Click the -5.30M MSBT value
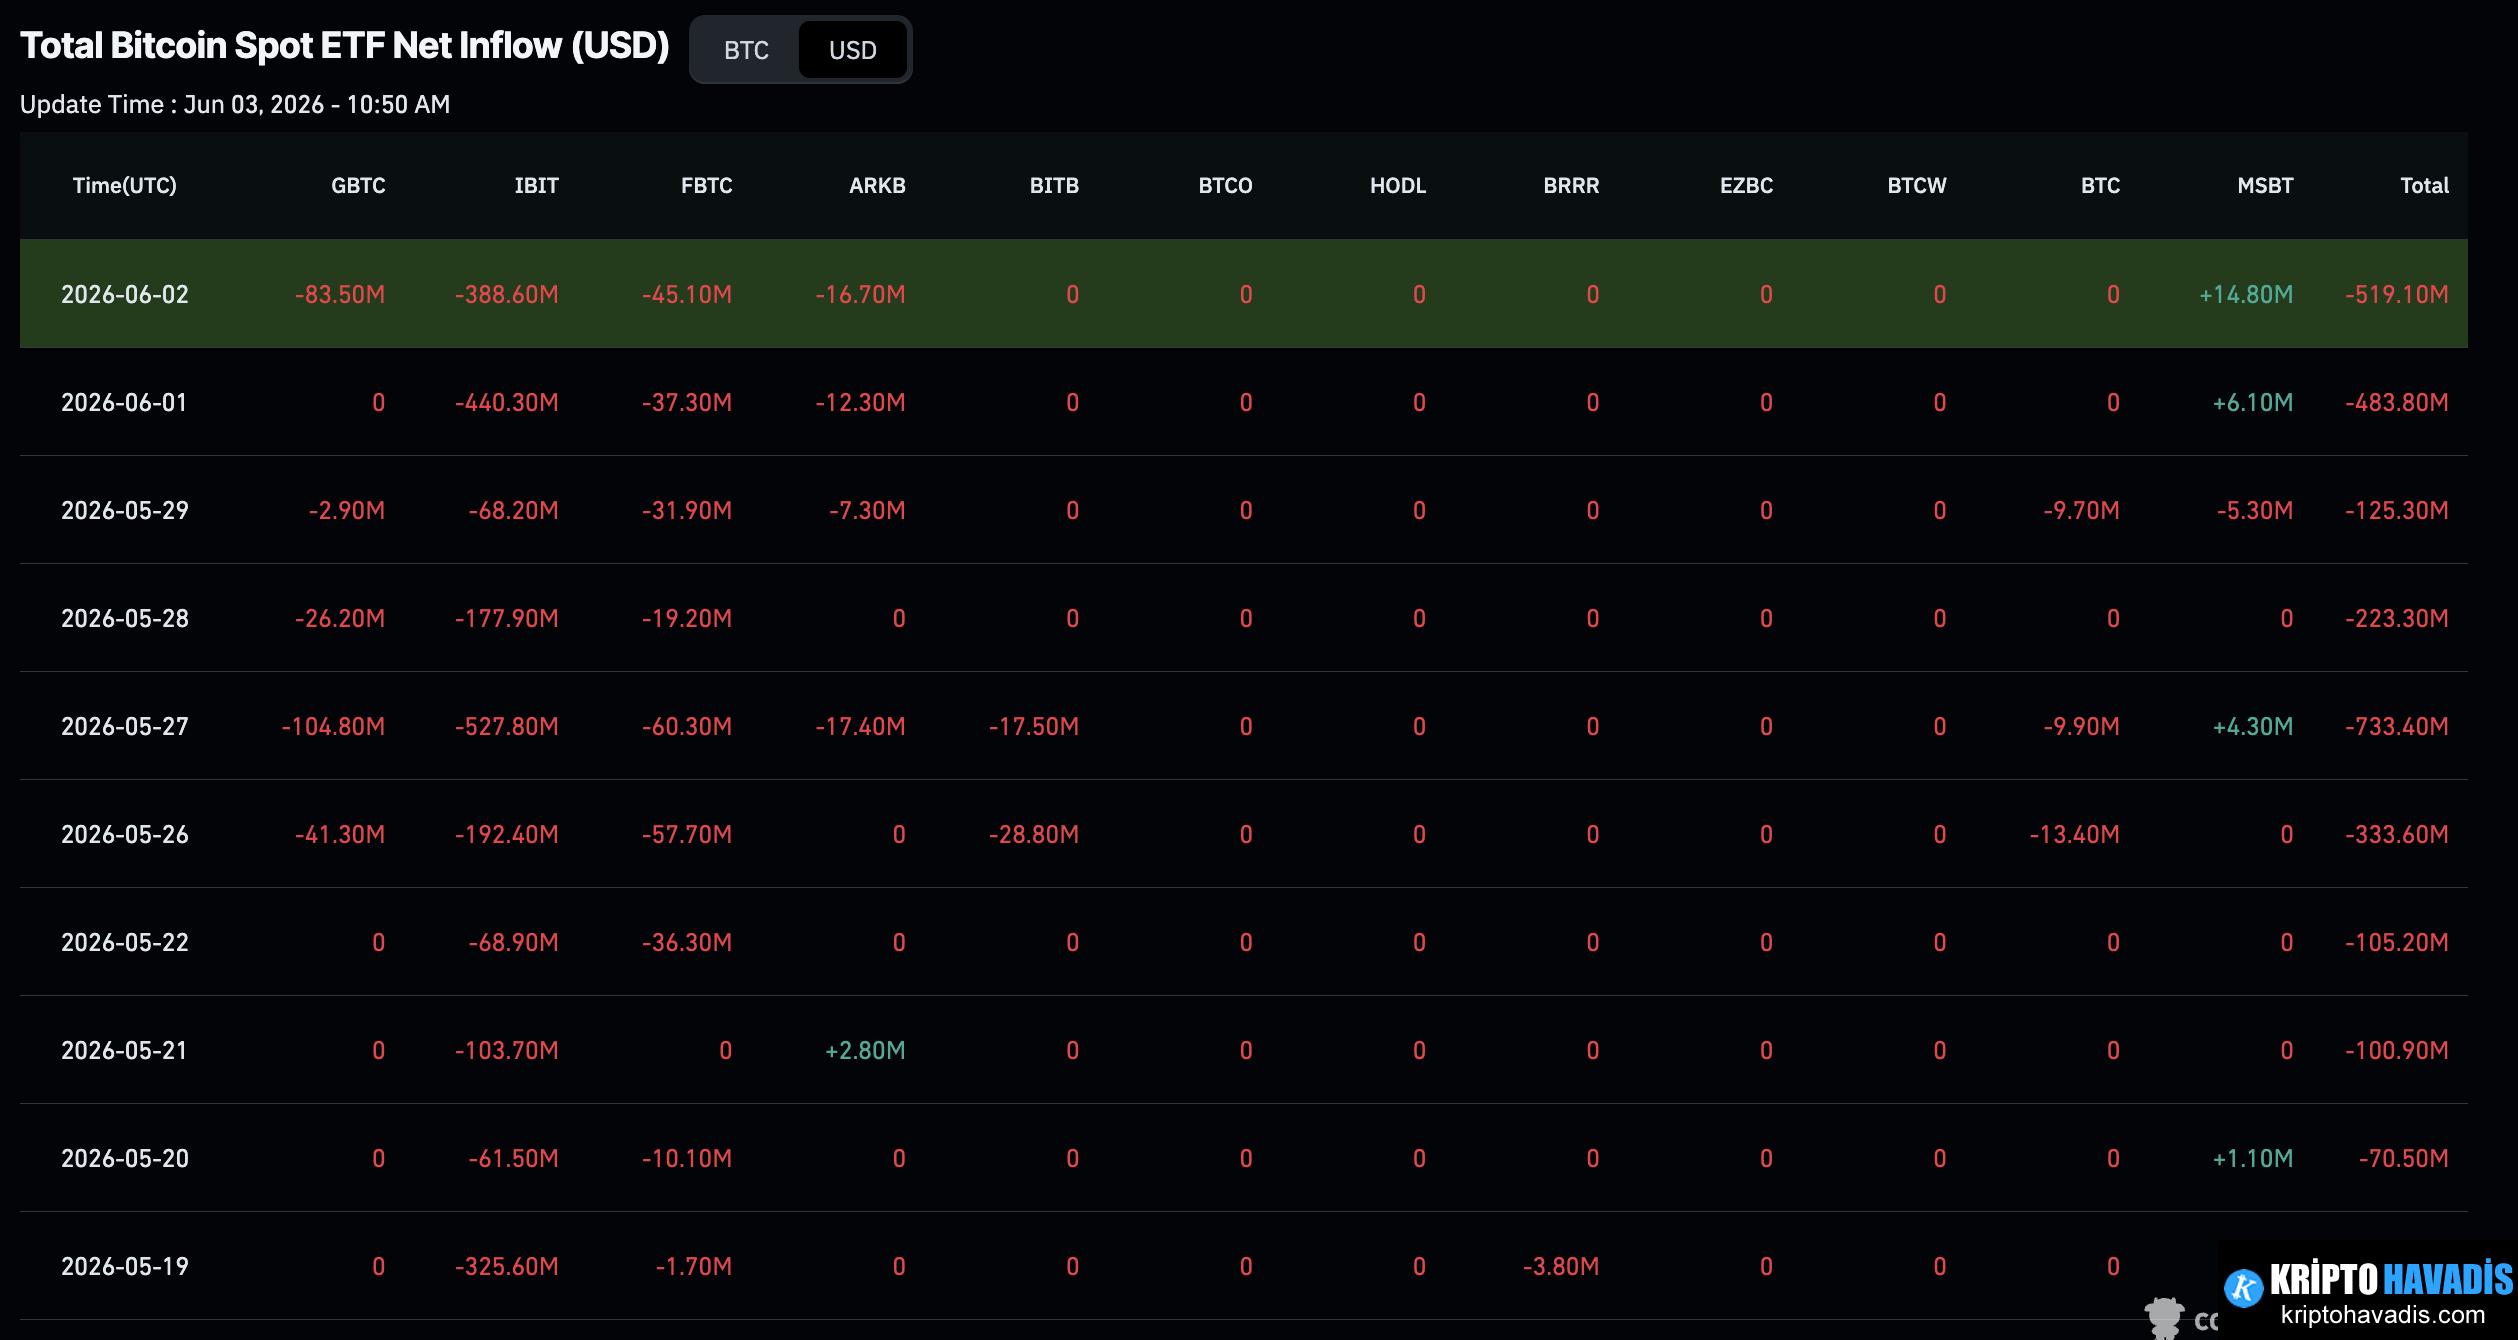 (x=2255, y=510)
